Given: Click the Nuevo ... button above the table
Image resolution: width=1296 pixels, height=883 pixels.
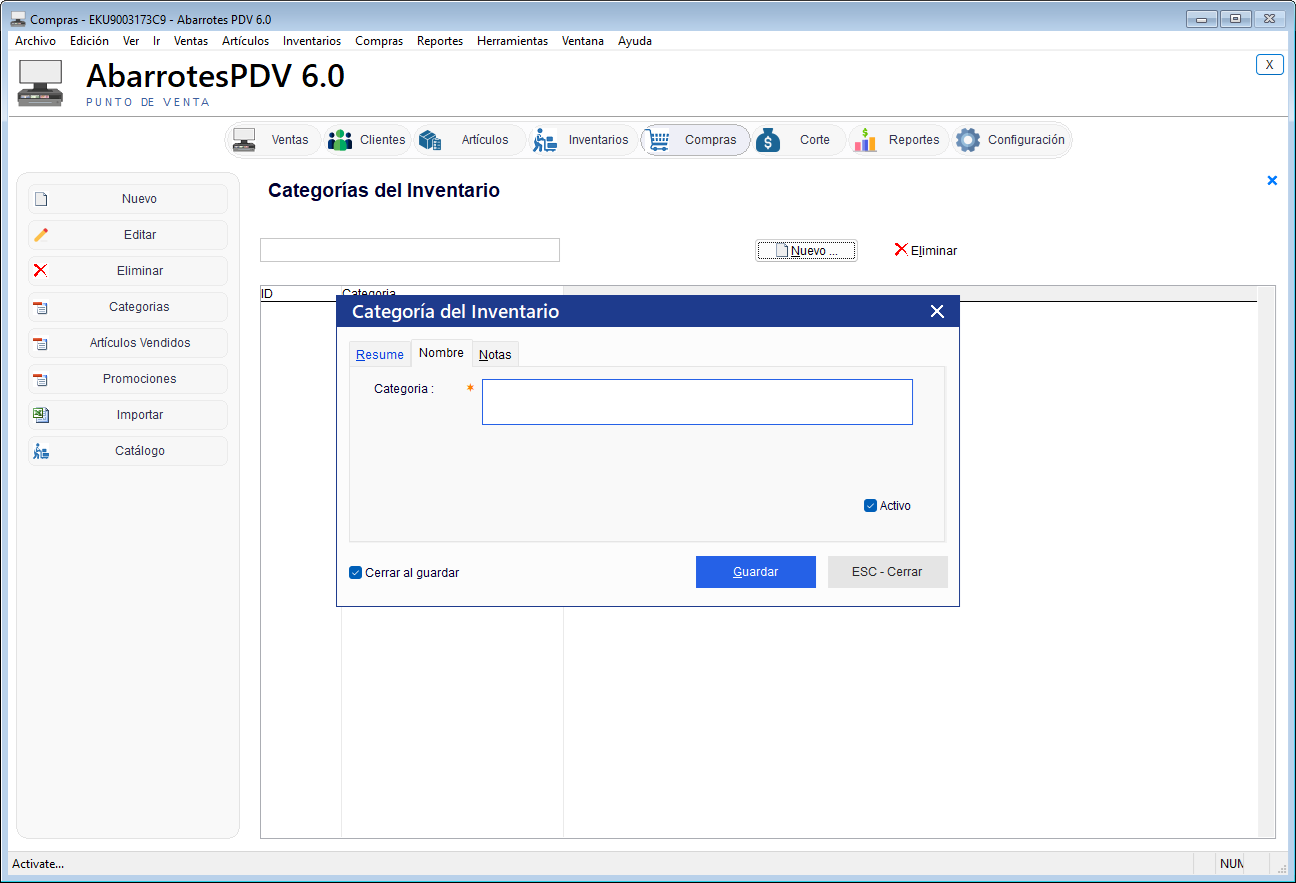Looking at the screenshot, I should 806,251.
